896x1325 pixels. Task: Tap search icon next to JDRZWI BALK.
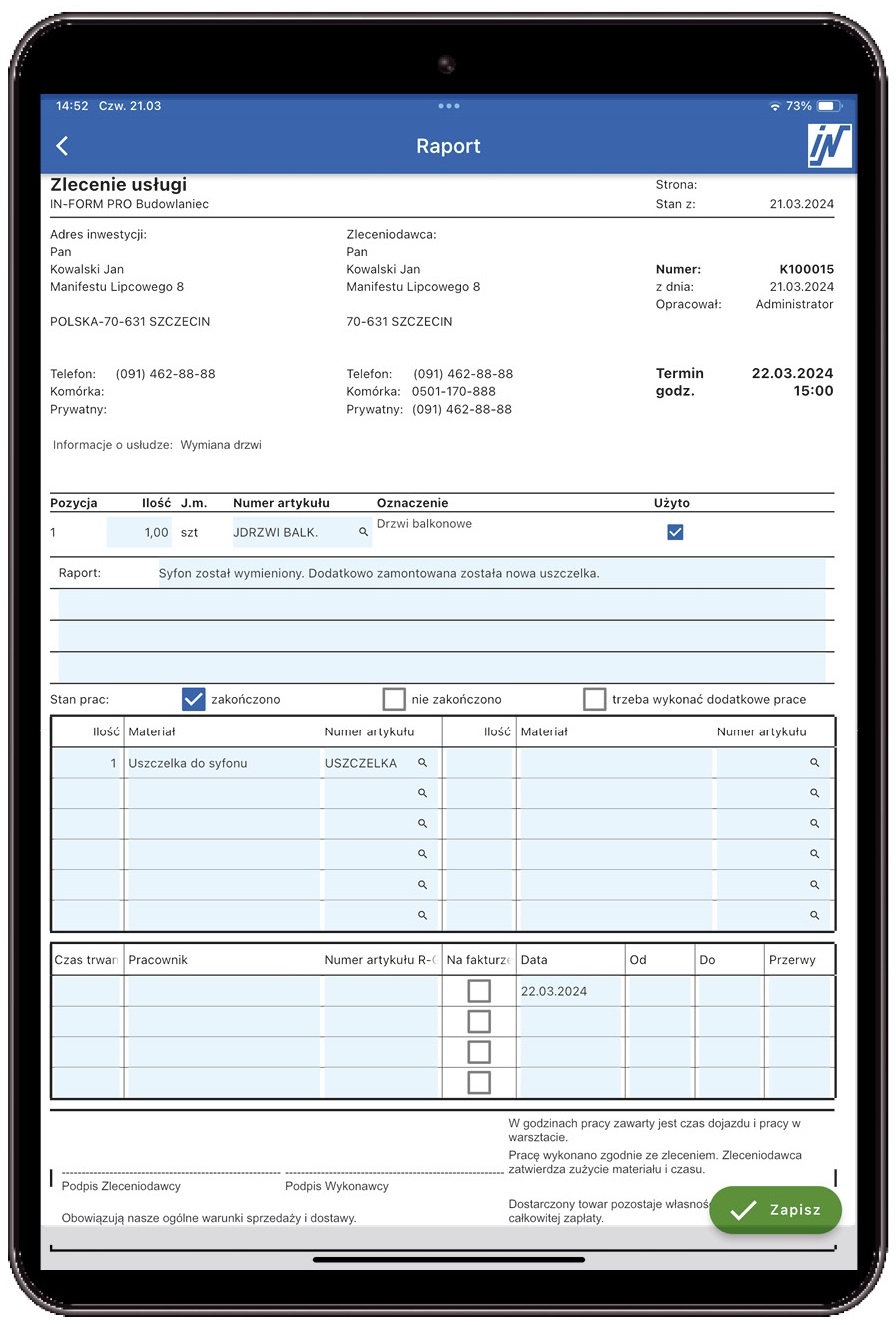click(x=363, y=533)
